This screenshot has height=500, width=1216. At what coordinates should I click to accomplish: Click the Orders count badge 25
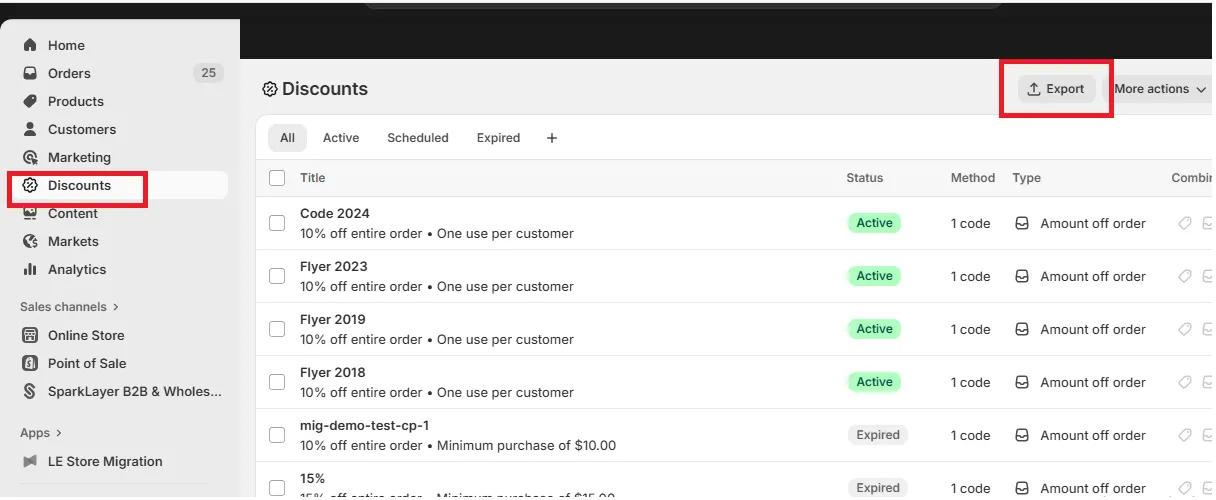click(x=208, y=73)
